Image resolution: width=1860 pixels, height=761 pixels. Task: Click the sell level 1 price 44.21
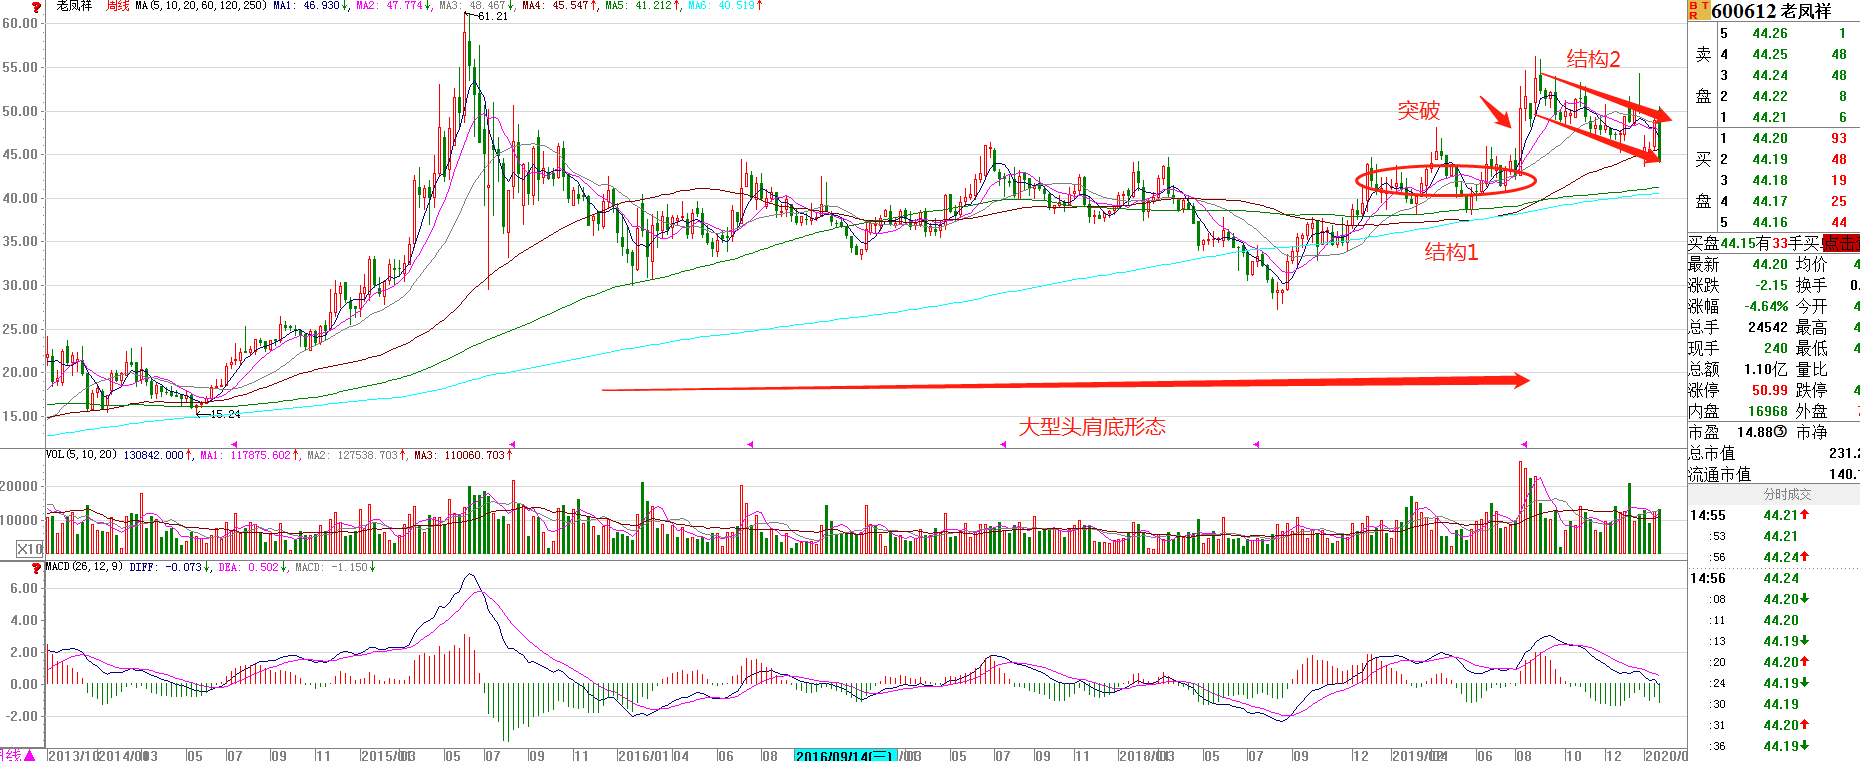[x=1770, y=117]
